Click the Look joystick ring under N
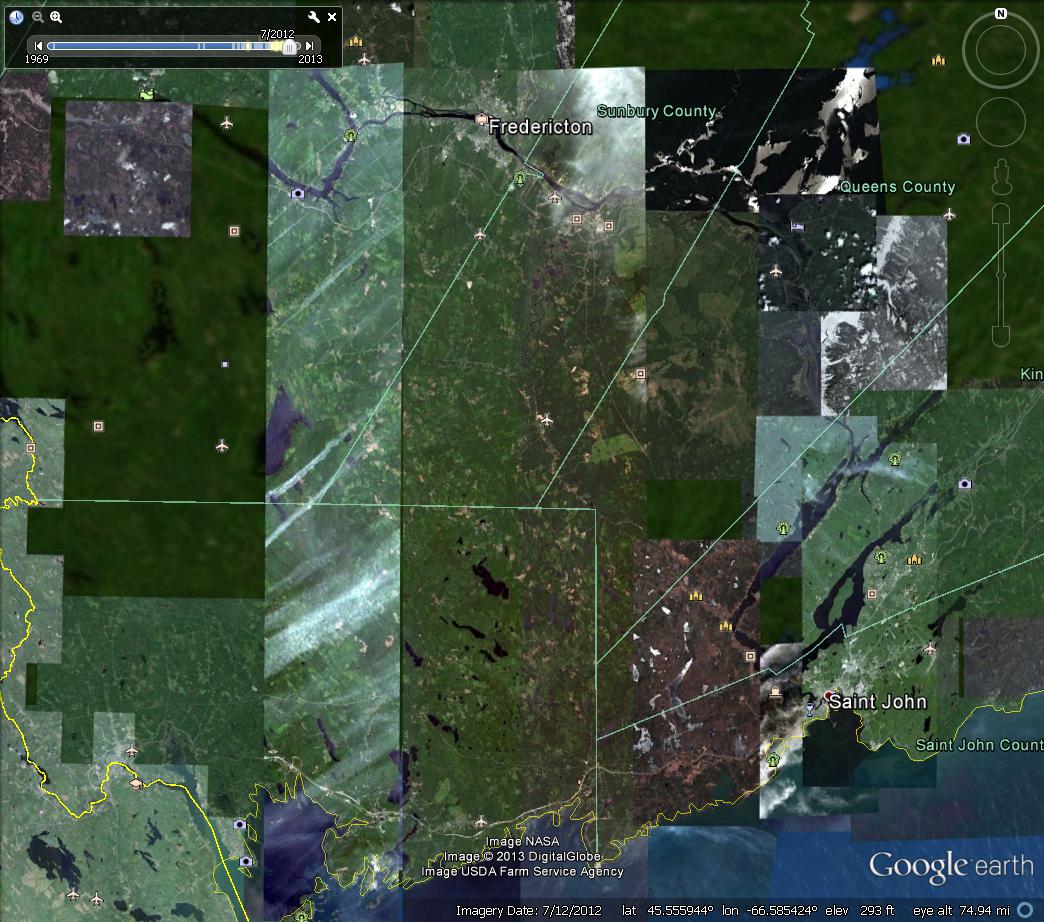The width and height of the screenshot is (1044, 922). point(1000,52)
